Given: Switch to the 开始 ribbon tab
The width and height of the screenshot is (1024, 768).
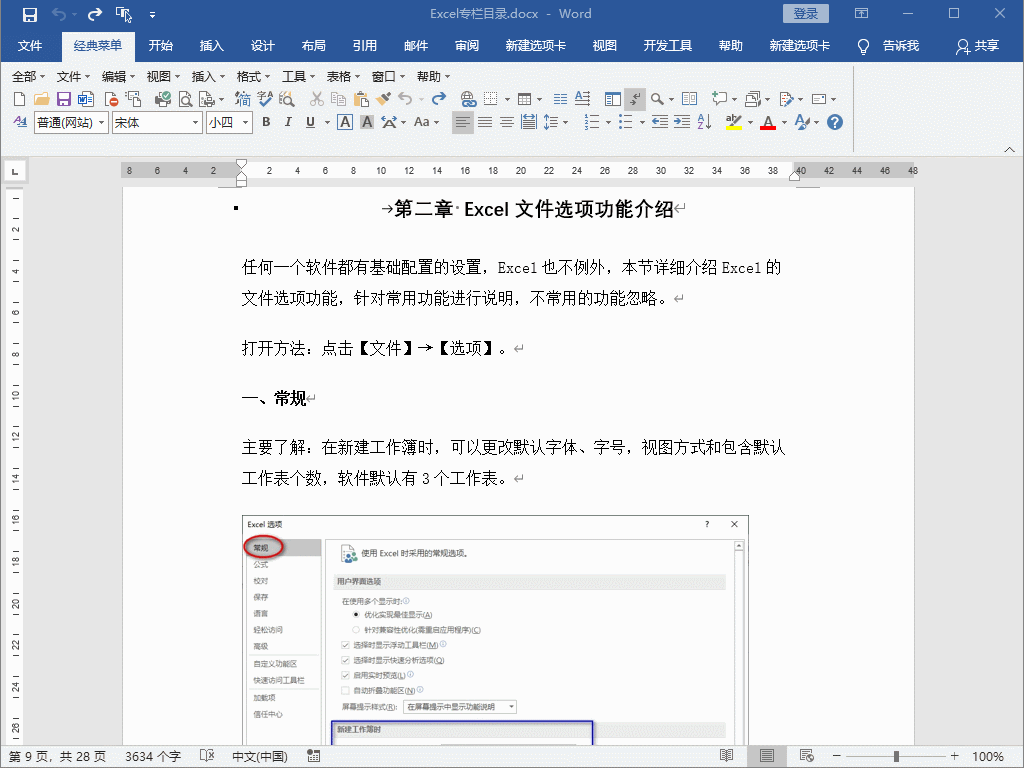Looking at the screenshot, I should tap(161, 46).
